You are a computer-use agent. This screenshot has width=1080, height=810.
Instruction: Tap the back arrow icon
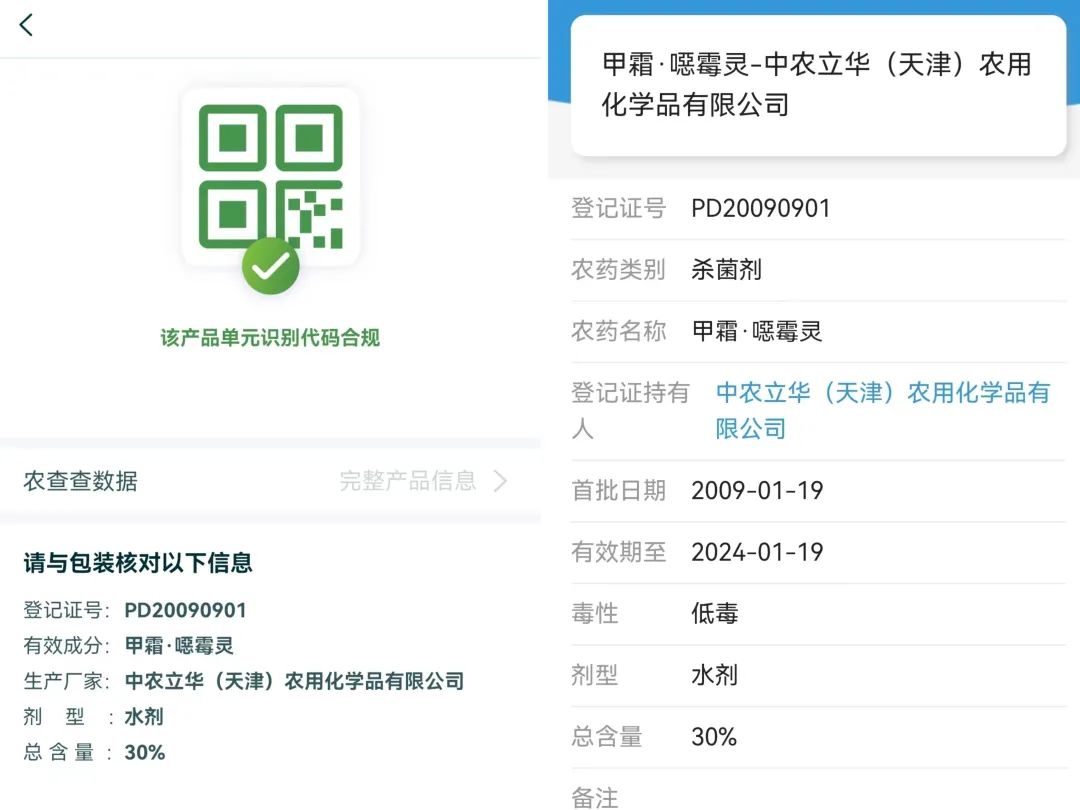26,25
